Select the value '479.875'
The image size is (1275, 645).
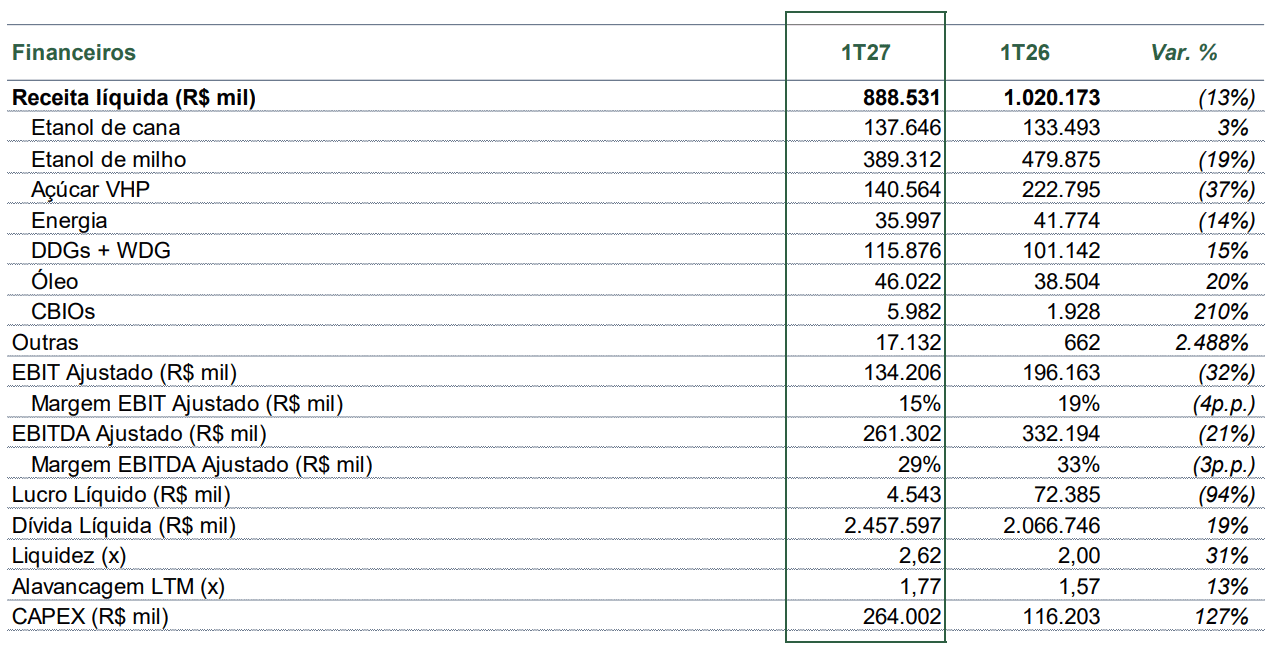coord(1062,159)
